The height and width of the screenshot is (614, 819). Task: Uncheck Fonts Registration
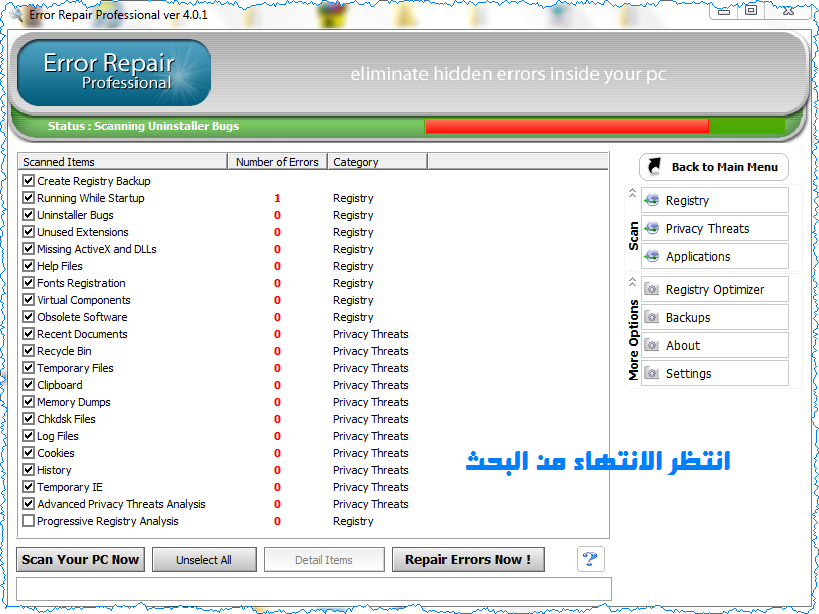click(29, 282)
